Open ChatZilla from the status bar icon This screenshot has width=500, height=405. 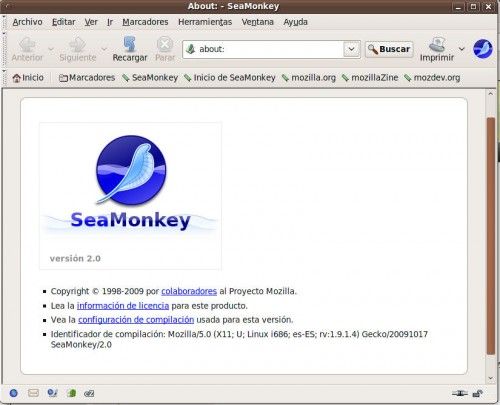point(89,394)
